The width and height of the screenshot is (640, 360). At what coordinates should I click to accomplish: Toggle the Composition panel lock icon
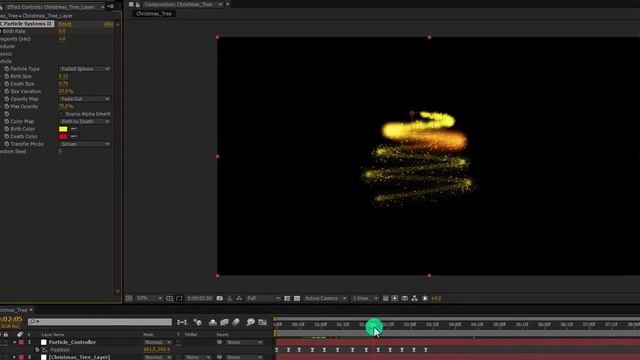(138, 4)
